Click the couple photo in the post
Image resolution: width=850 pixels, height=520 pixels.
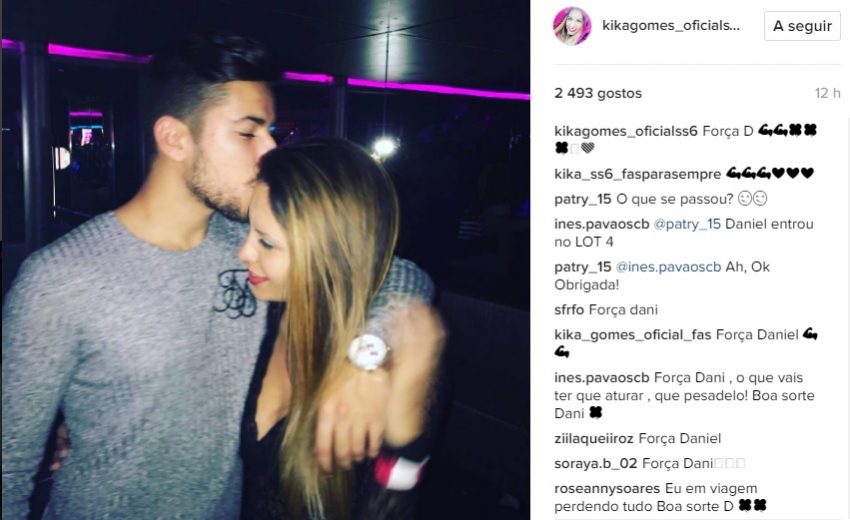click(x=266, y=260)
